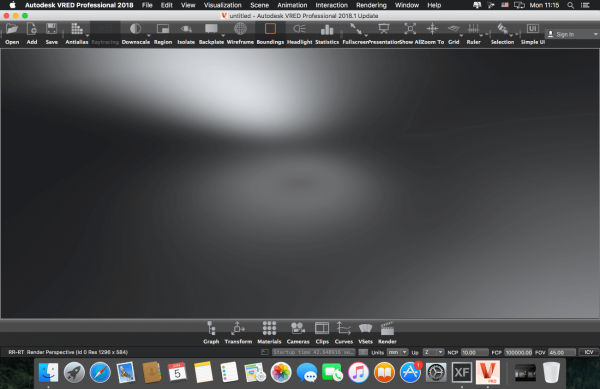The image size is (600, 389).
Task: Open the Rendering menu
Action: tap(371, 5)
